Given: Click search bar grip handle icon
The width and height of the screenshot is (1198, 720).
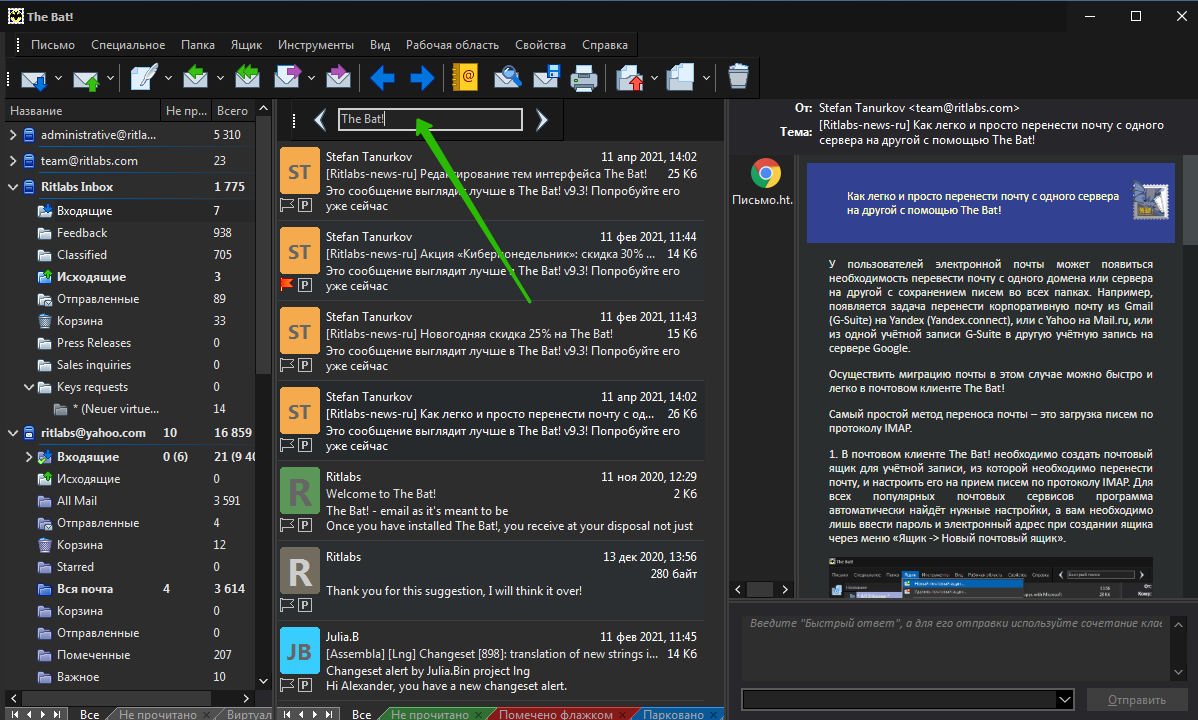Looking at the screenshot, I should tap(294, 120).
